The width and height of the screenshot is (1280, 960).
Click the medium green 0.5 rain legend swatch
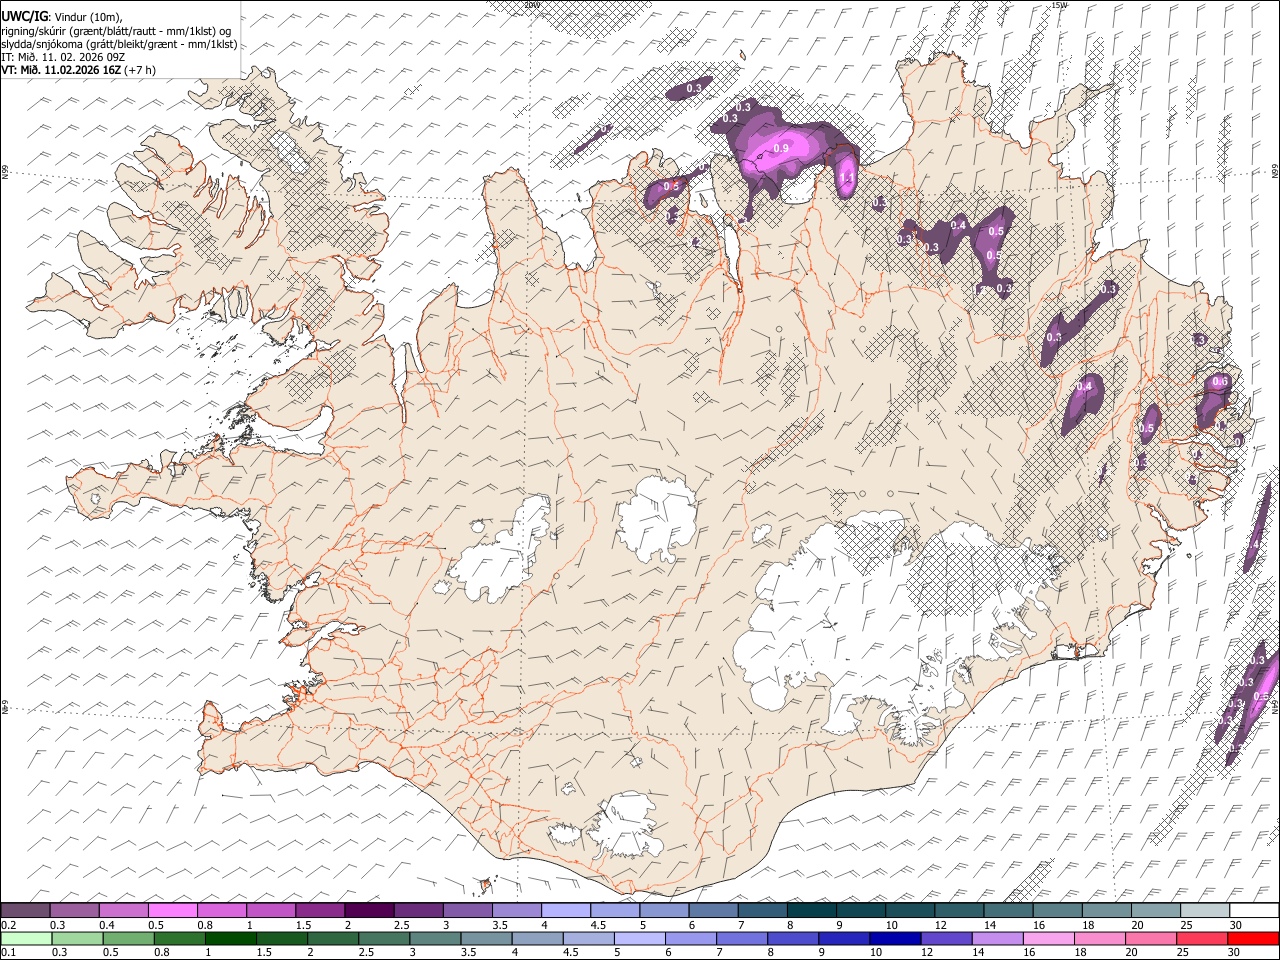pos(128,938)
